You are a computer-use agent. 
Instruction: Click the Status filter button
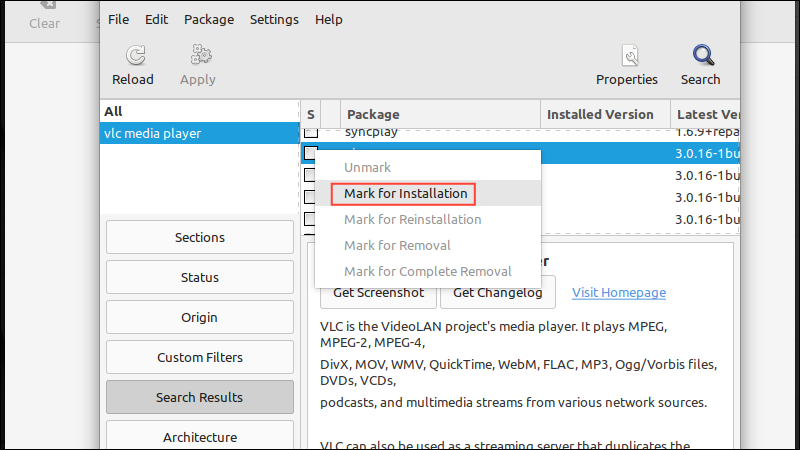(x=200, y=277)
